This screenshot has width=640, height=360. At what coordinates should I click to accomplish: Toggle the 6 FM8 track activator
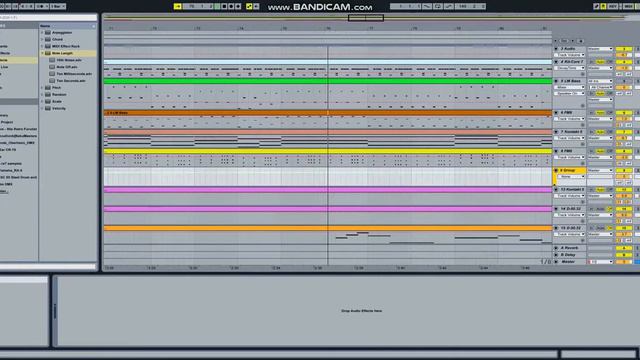coord(624,113)
